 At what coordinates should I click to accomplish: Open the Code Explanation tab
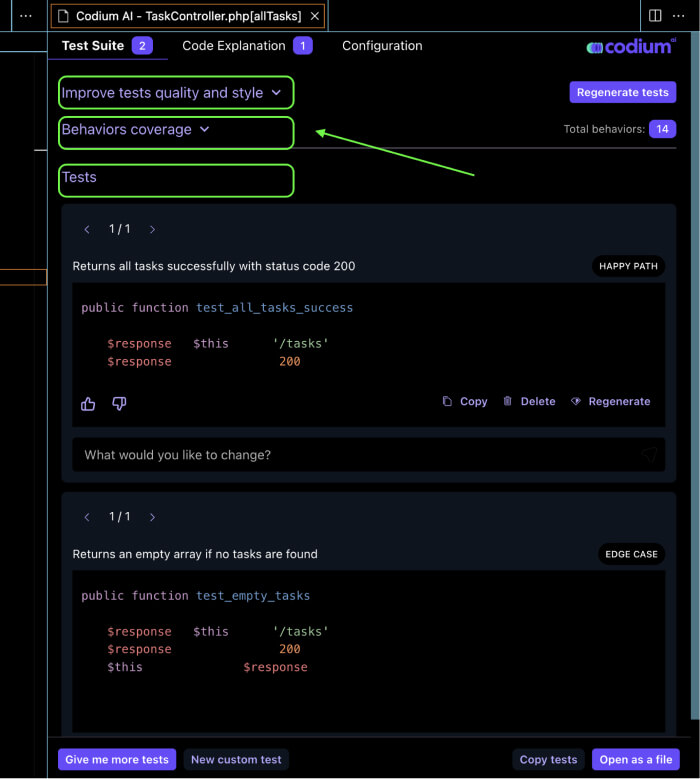(247, 46)
